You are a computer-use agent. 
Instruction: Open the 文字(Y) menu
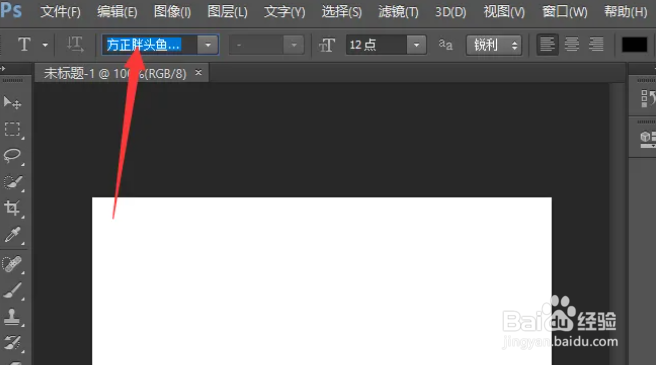pyautogui.click(x=284, y=11)
